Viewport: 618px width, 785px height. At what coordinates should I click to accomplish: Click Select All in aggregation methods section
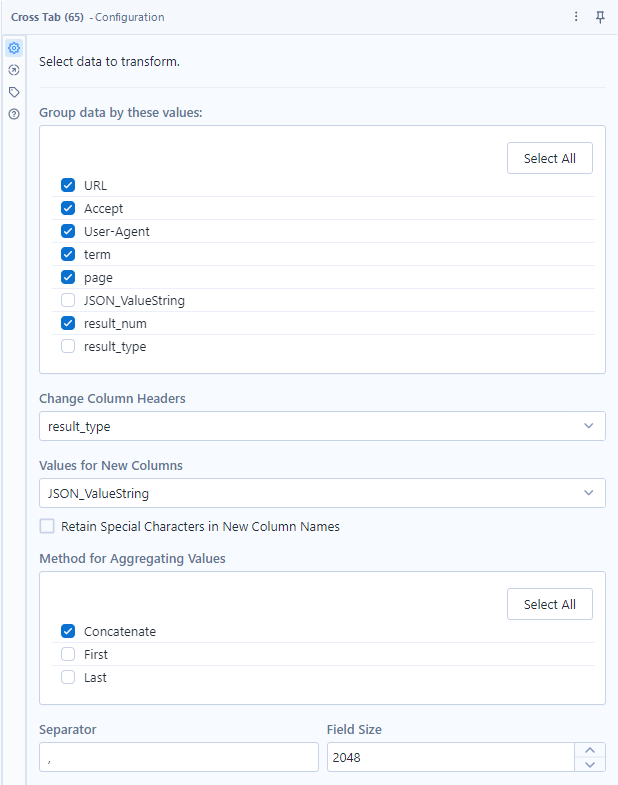click(x=549, y=604)
